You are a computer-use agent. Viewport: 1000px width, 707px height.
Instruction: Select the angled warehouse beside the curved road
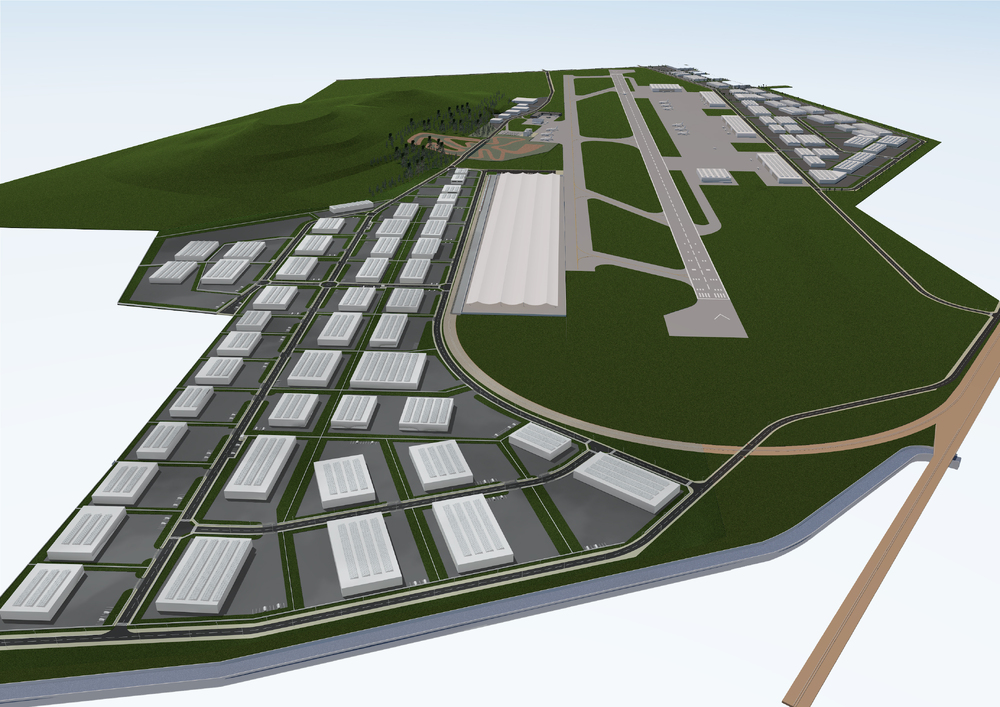pos(627,481)
